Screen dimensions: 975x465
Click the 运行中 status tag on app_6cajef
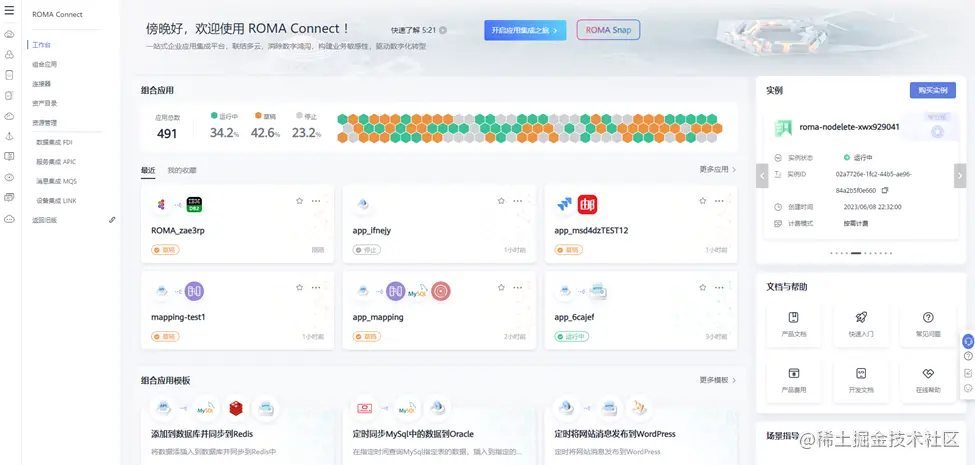point(571,336)
